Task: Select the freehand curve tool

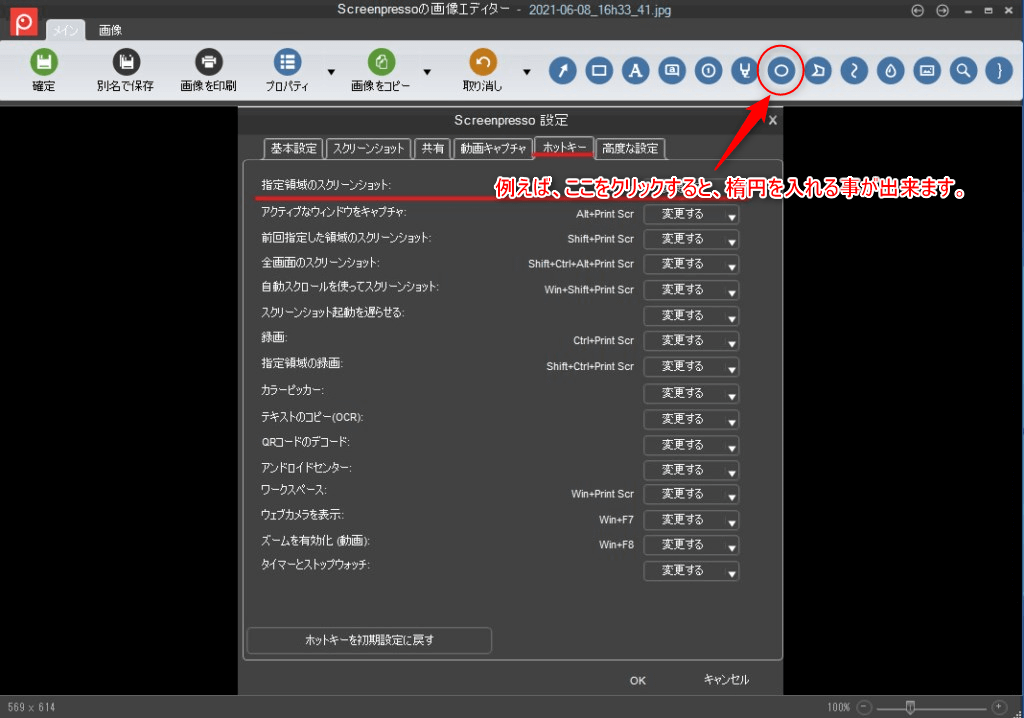Action: pos(854,71)
